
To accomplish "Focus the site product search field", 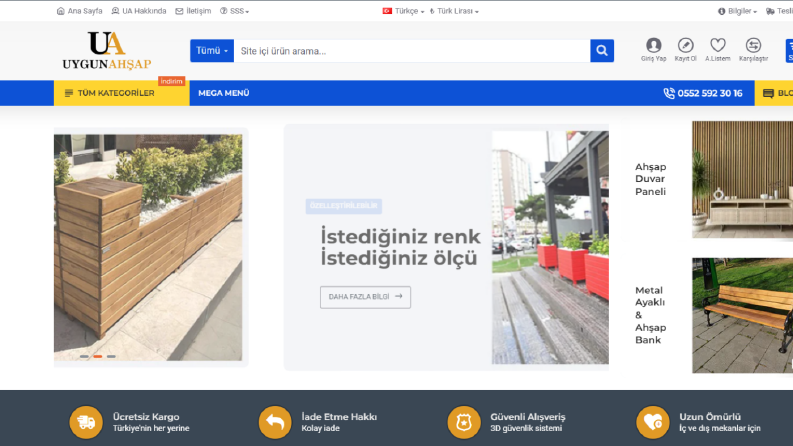I will point(412,51).
